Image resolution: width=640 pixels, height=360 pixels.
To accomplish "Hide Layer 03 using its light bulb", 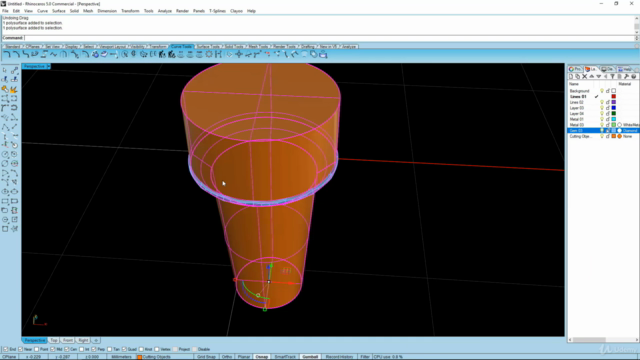I will coord(602,108).
